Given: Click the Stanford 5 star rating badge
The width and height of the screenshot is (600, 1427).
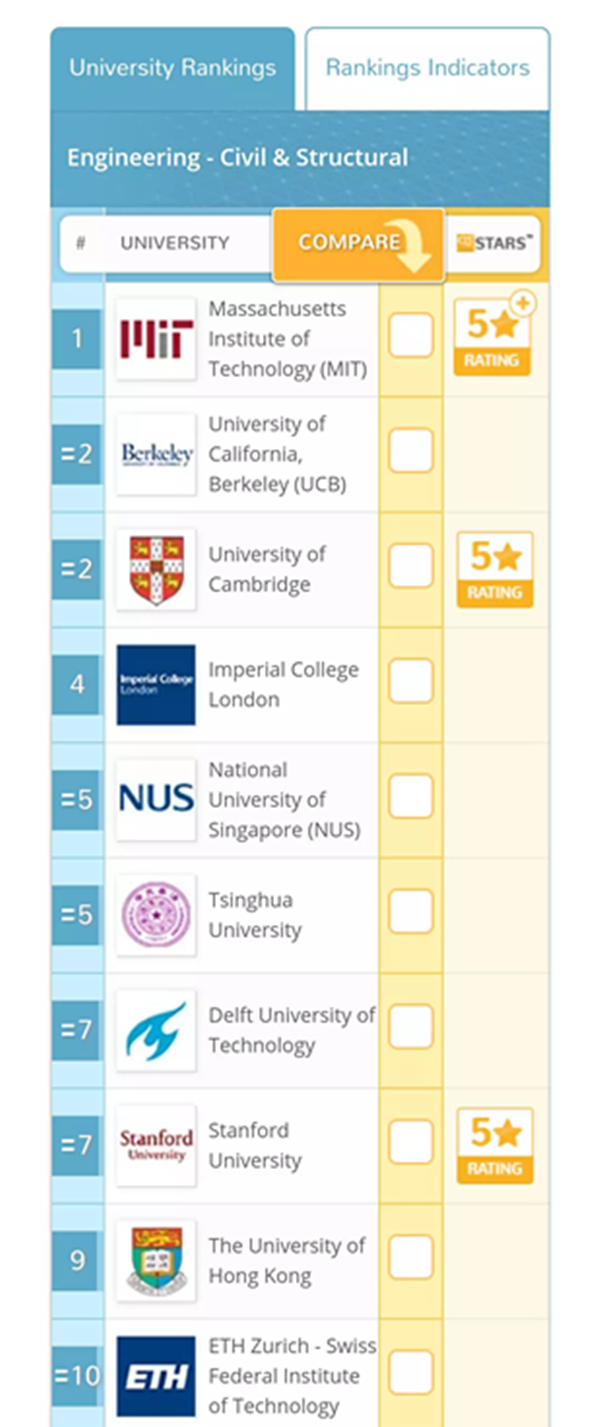Looking at the screenshot, I should (x=494, y=1145).
